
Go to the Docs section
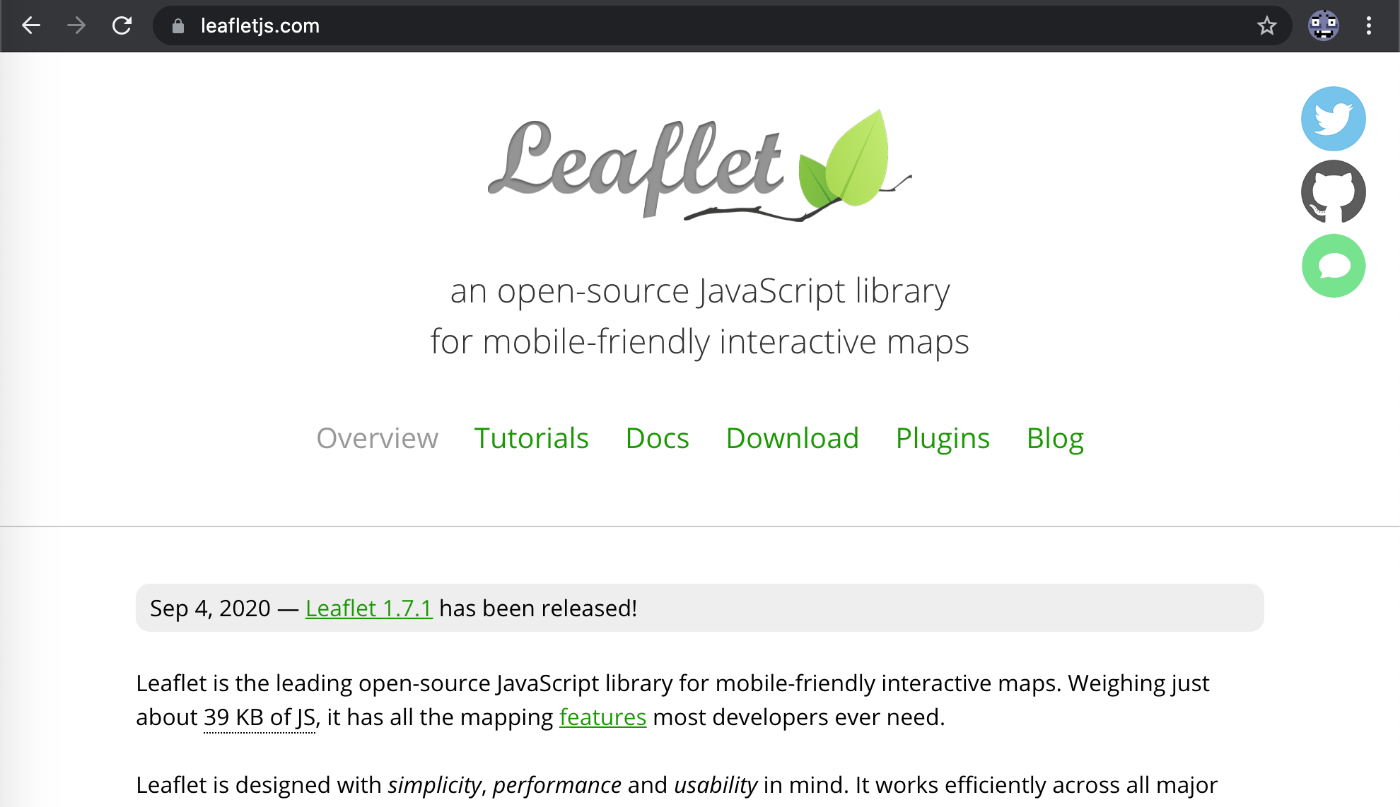[657, 438]
